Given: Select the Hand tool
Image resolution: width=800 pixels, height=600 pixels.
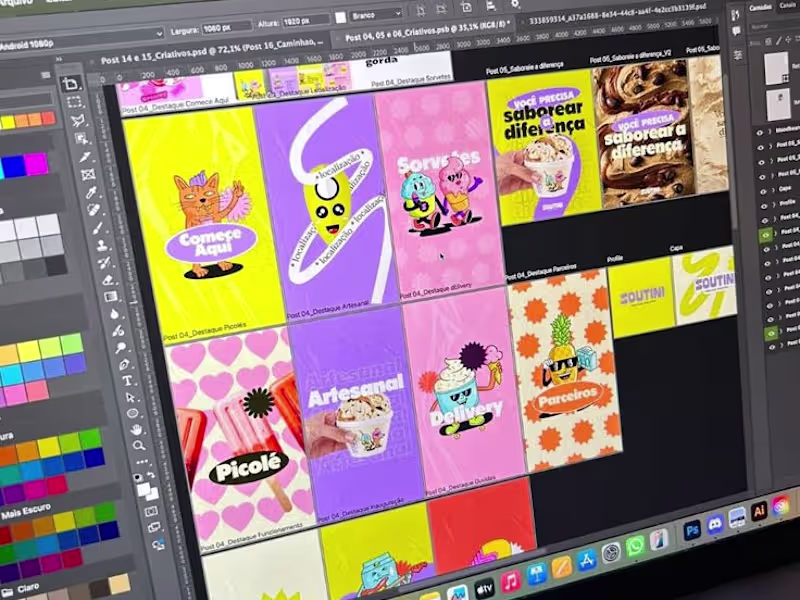Looking at the screenshot, I should click(136, 430).
